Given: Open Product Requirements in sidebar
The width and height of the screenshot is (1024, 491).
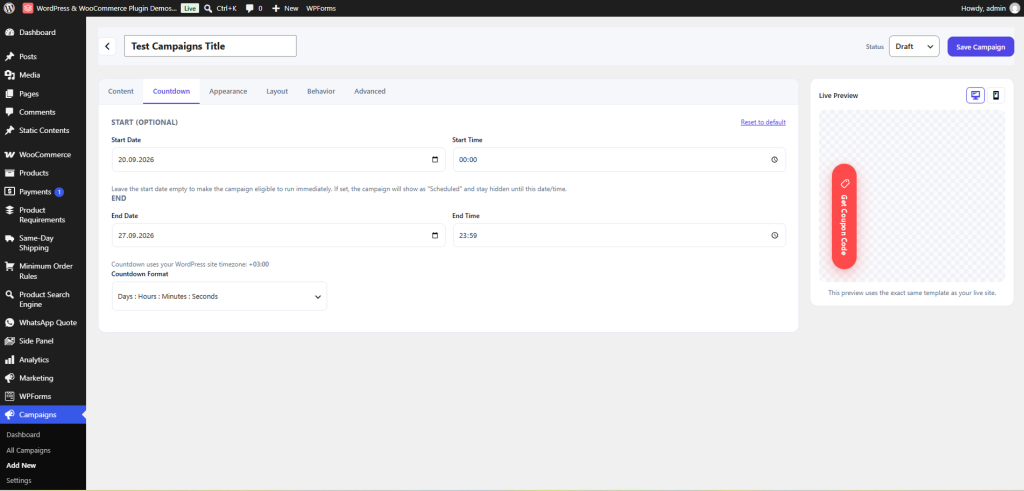Looking at the screenshot, I should pyautogui.click(x=43, y=215).
